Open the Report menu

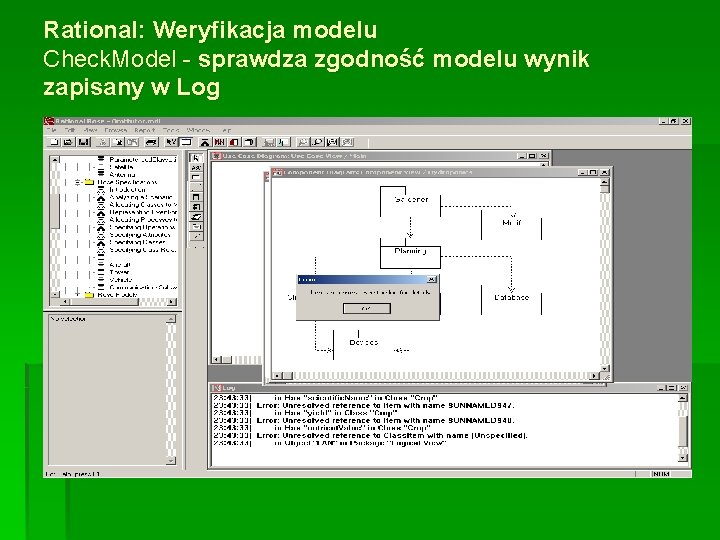pyautogui.click(x=145, y=130)
